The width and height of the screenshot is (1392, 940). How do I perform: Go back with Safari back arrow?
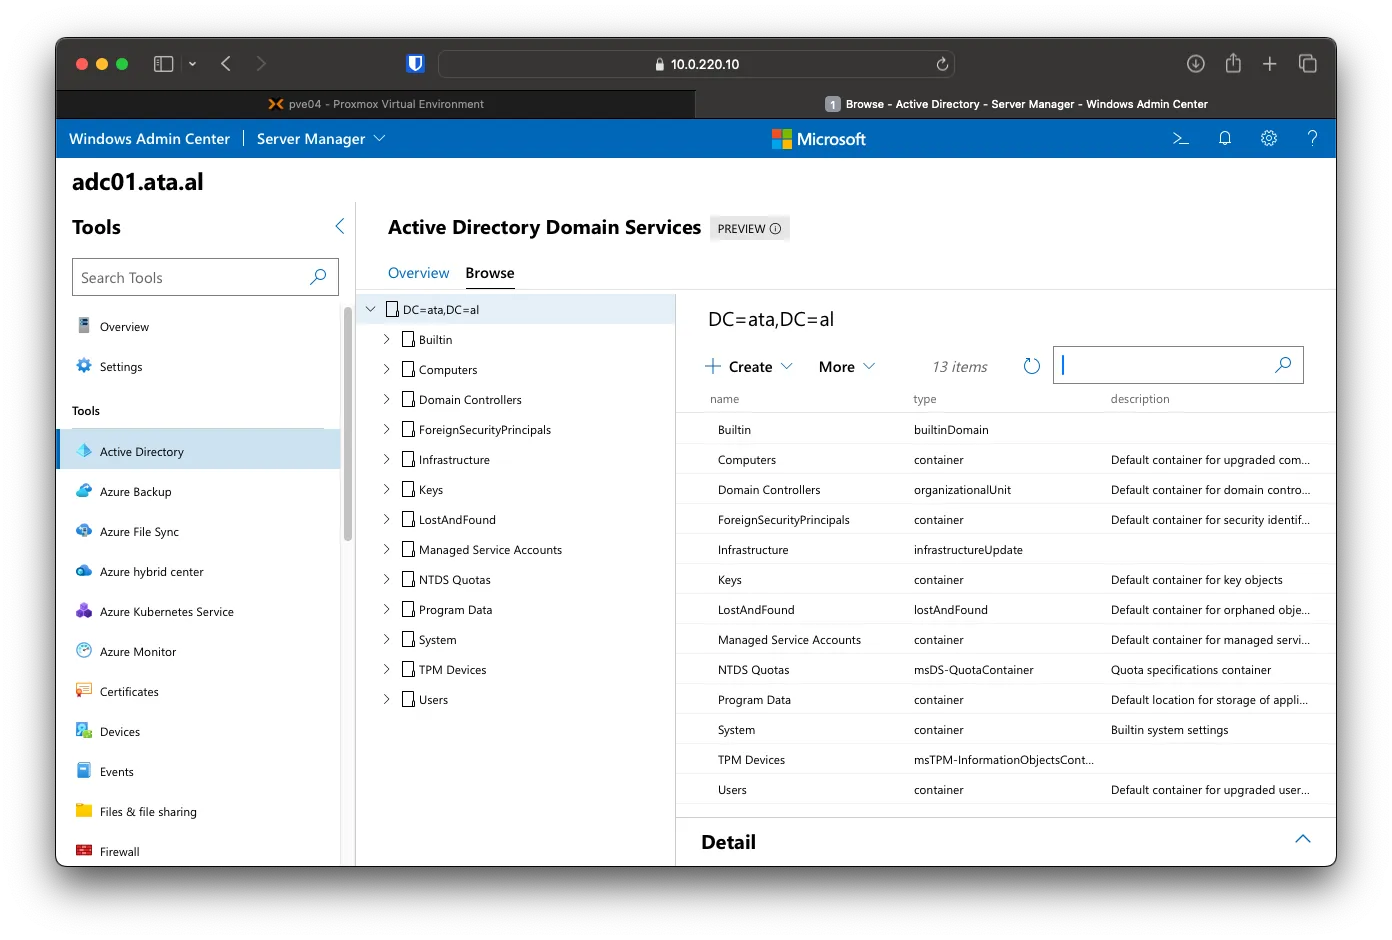click(226, 64)
